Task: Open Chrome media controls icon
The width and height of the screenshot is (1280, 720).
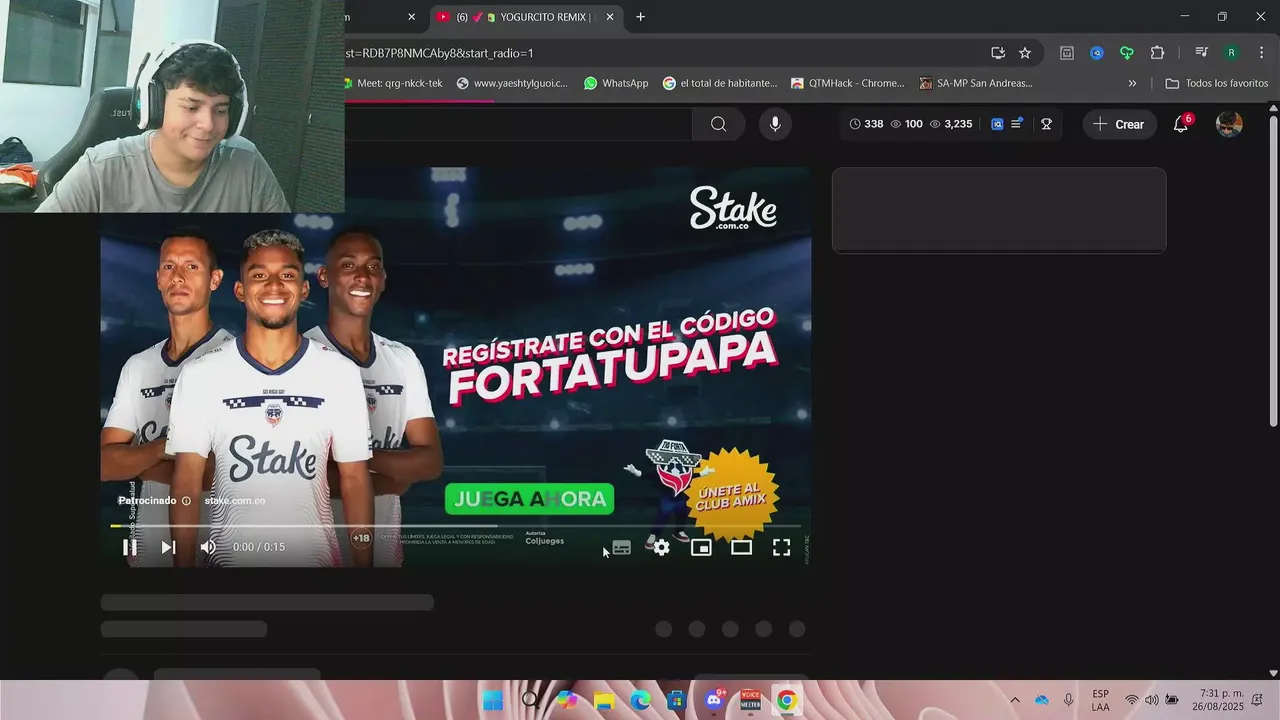Action: 1202,53
